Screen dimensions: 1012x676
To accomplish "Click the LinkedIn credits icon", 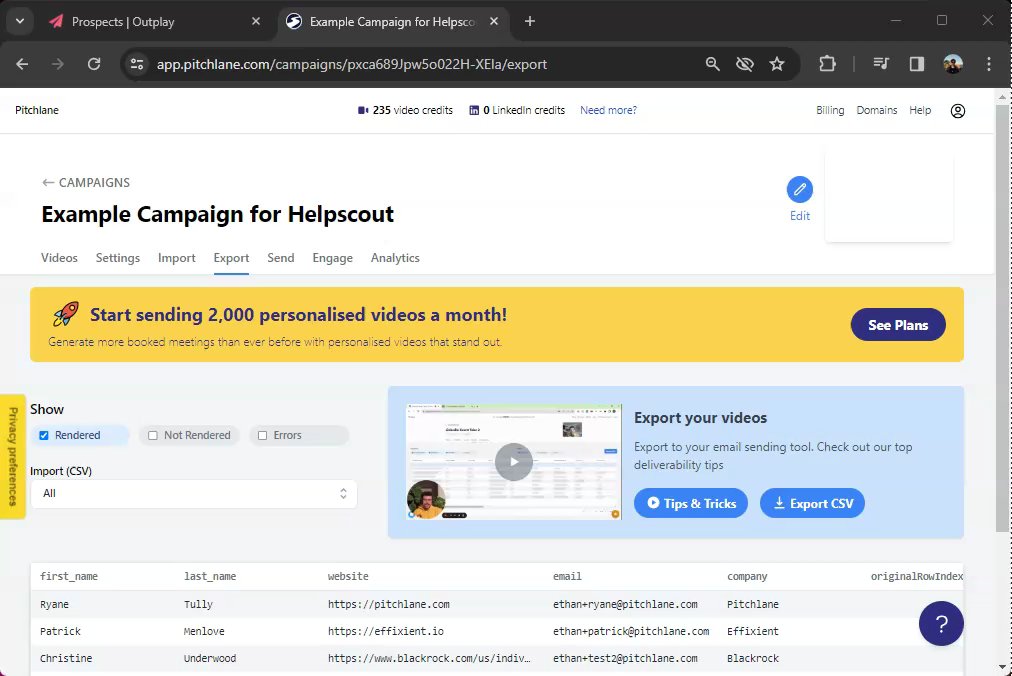I will tap(474, 110).
